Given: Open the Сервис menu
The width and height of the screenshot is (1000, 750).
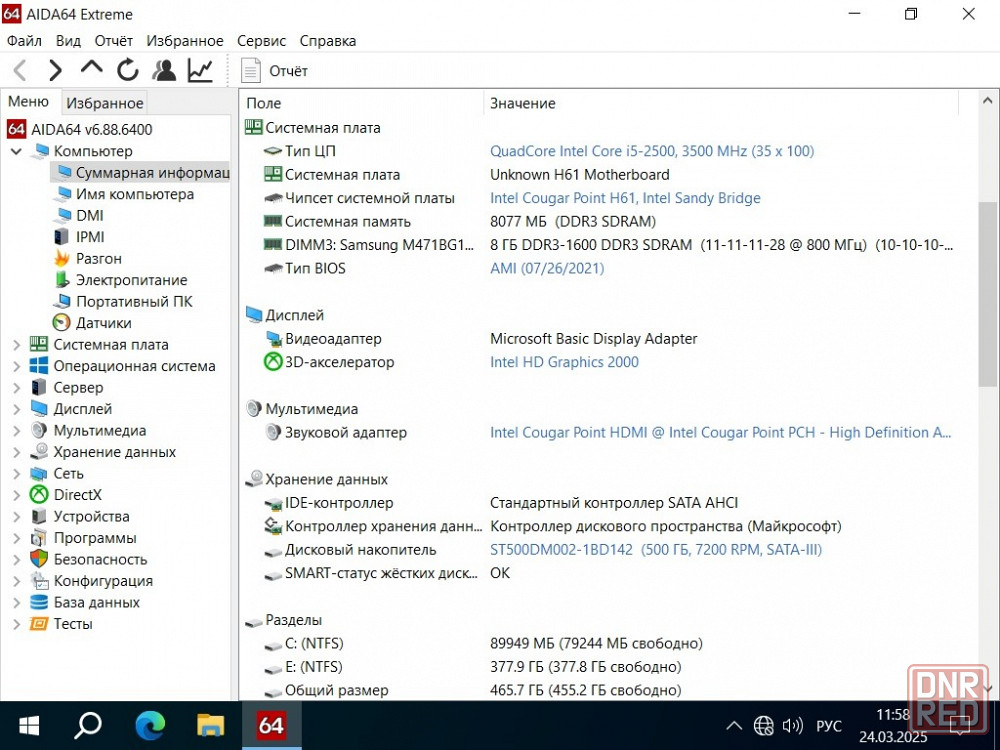Looking at the screenshot, I should [261, 41].
